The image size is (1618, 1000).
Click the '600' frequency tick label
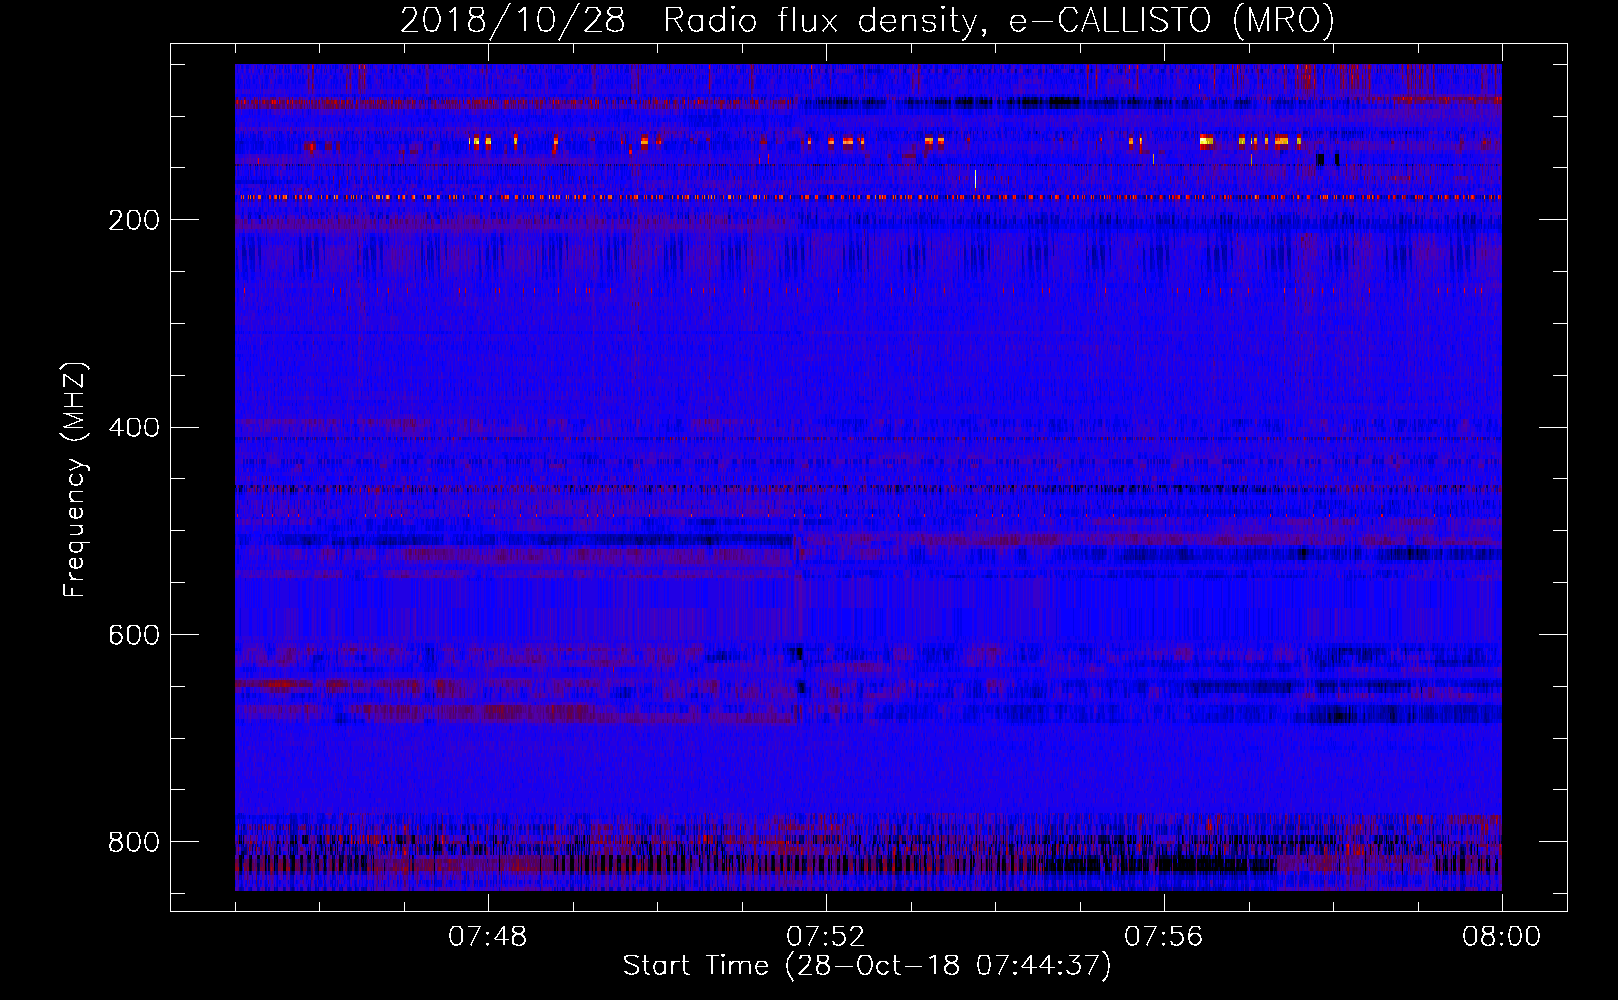point(134,636)
